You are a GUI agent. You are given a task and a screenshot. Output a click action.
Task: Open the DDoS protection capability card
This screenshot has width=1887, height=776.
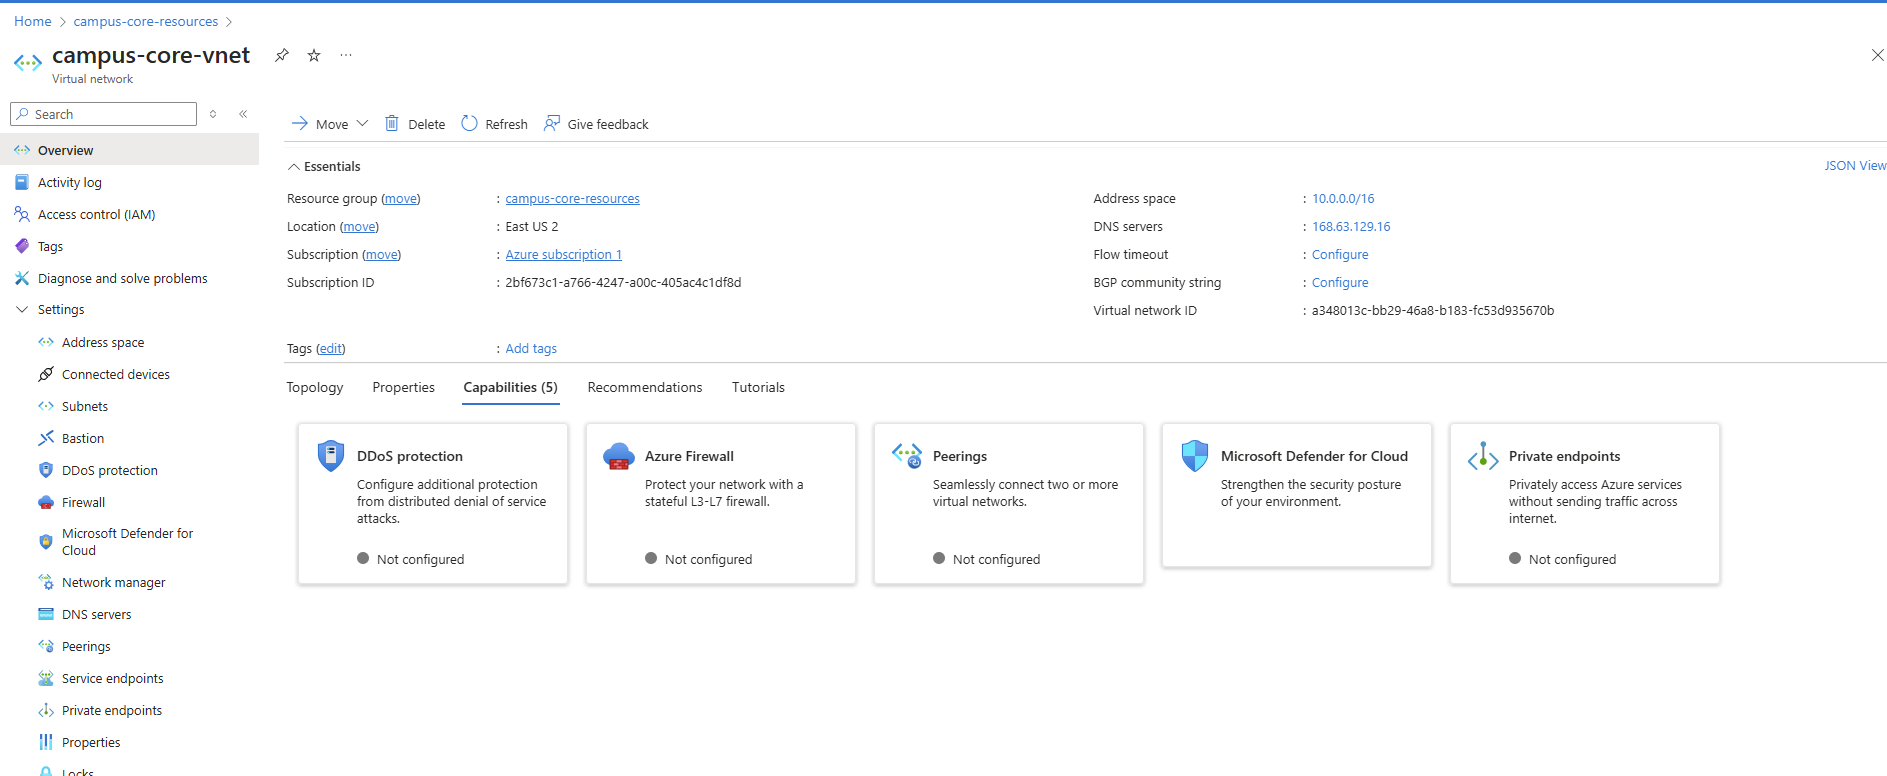click(x=433, y=504)
